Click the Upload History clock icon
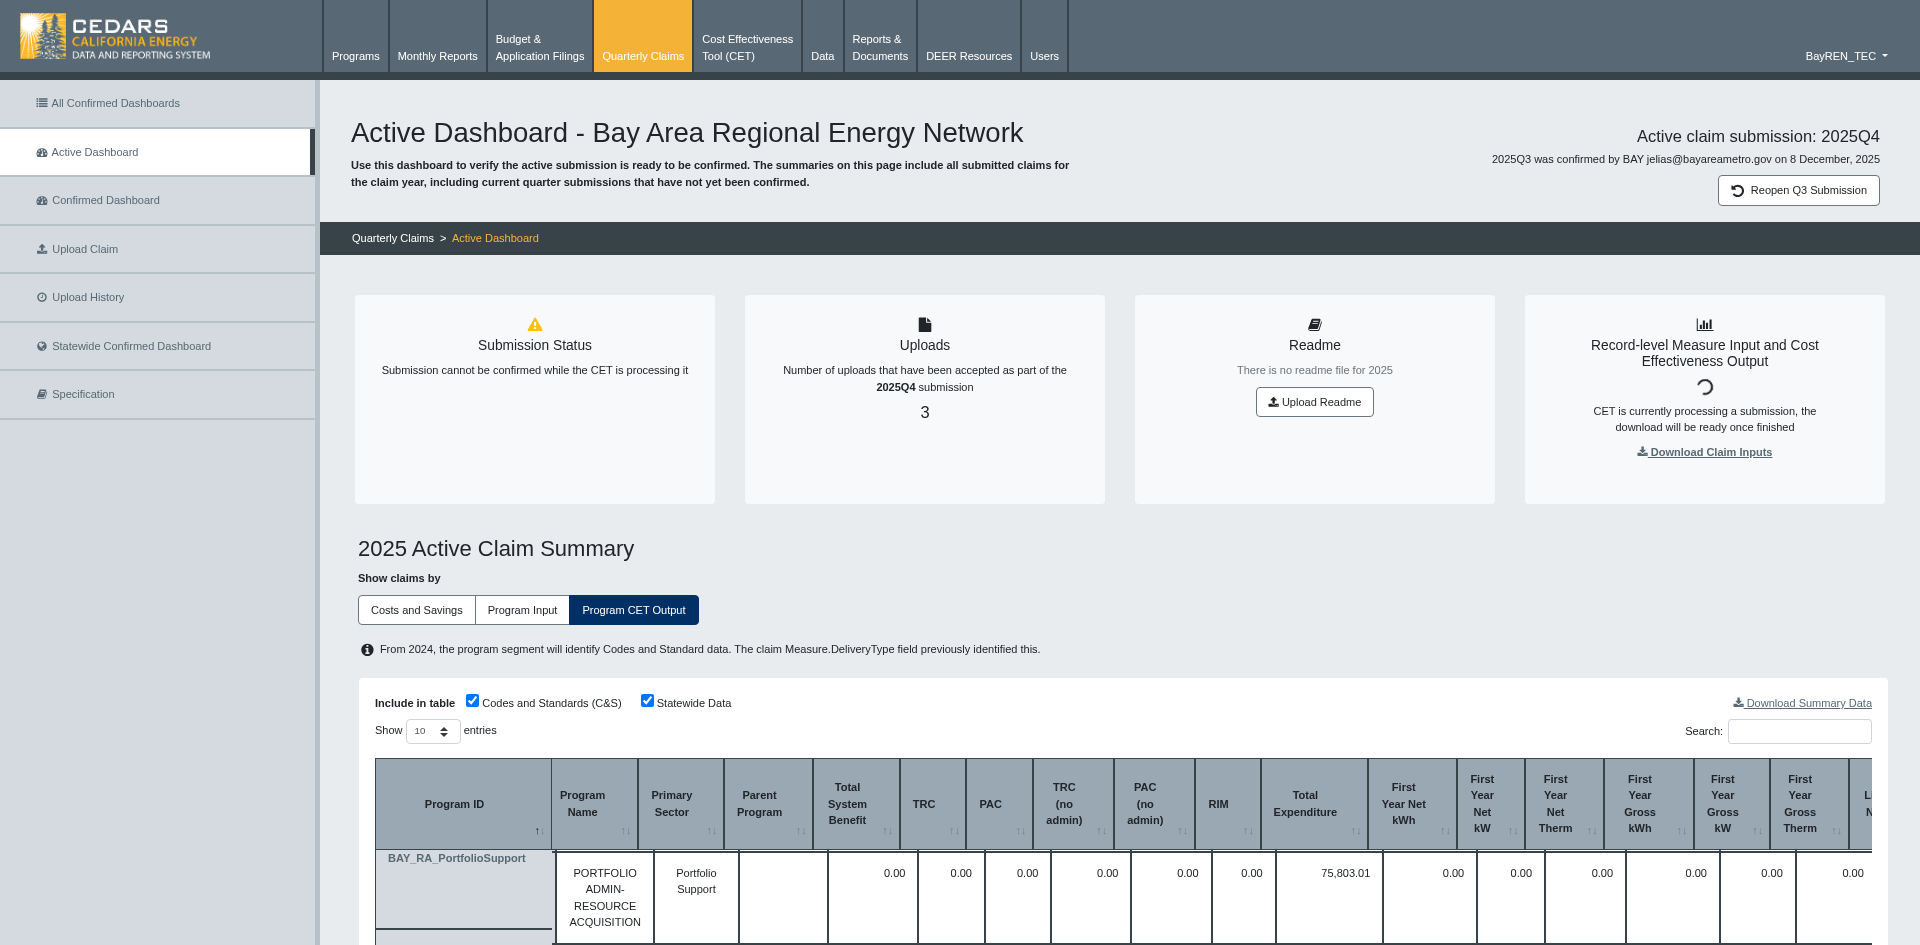Viewport: 1920px width, 945px height. tap(42, 297)
